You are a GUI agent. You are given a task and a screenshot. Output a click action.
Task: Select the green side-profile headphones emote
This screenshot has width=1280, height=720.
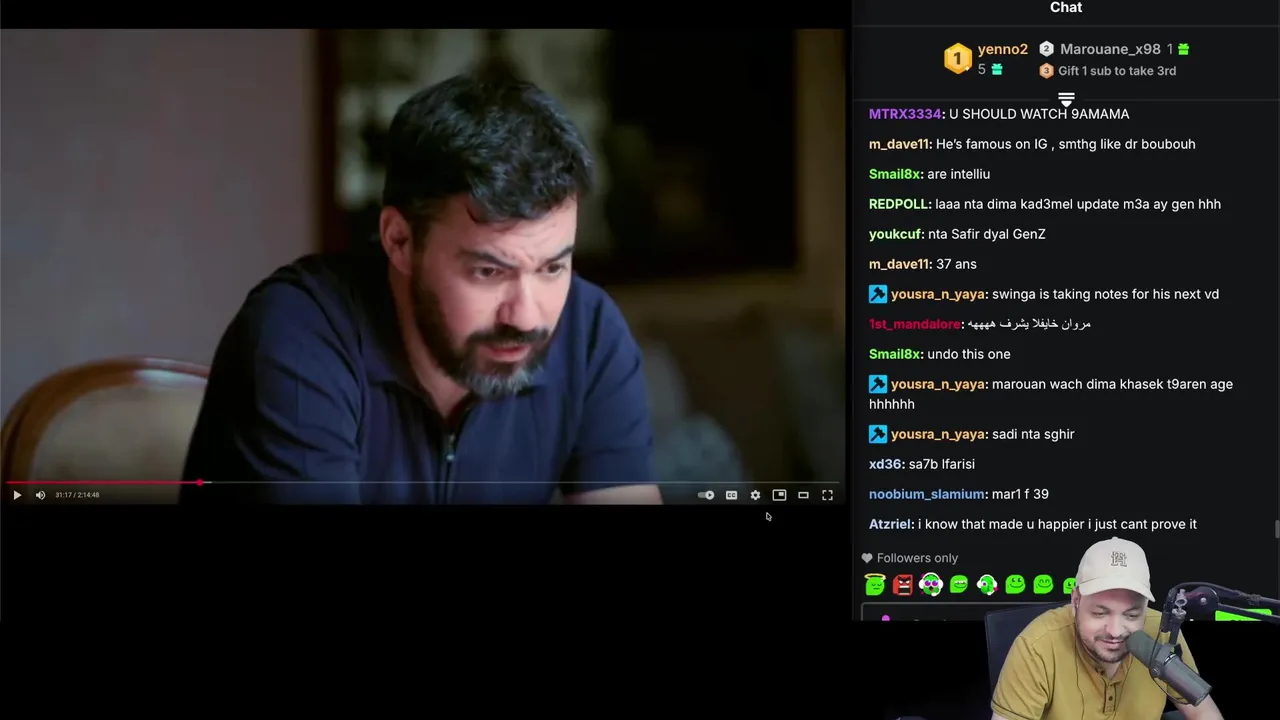[x=987, y=584]
